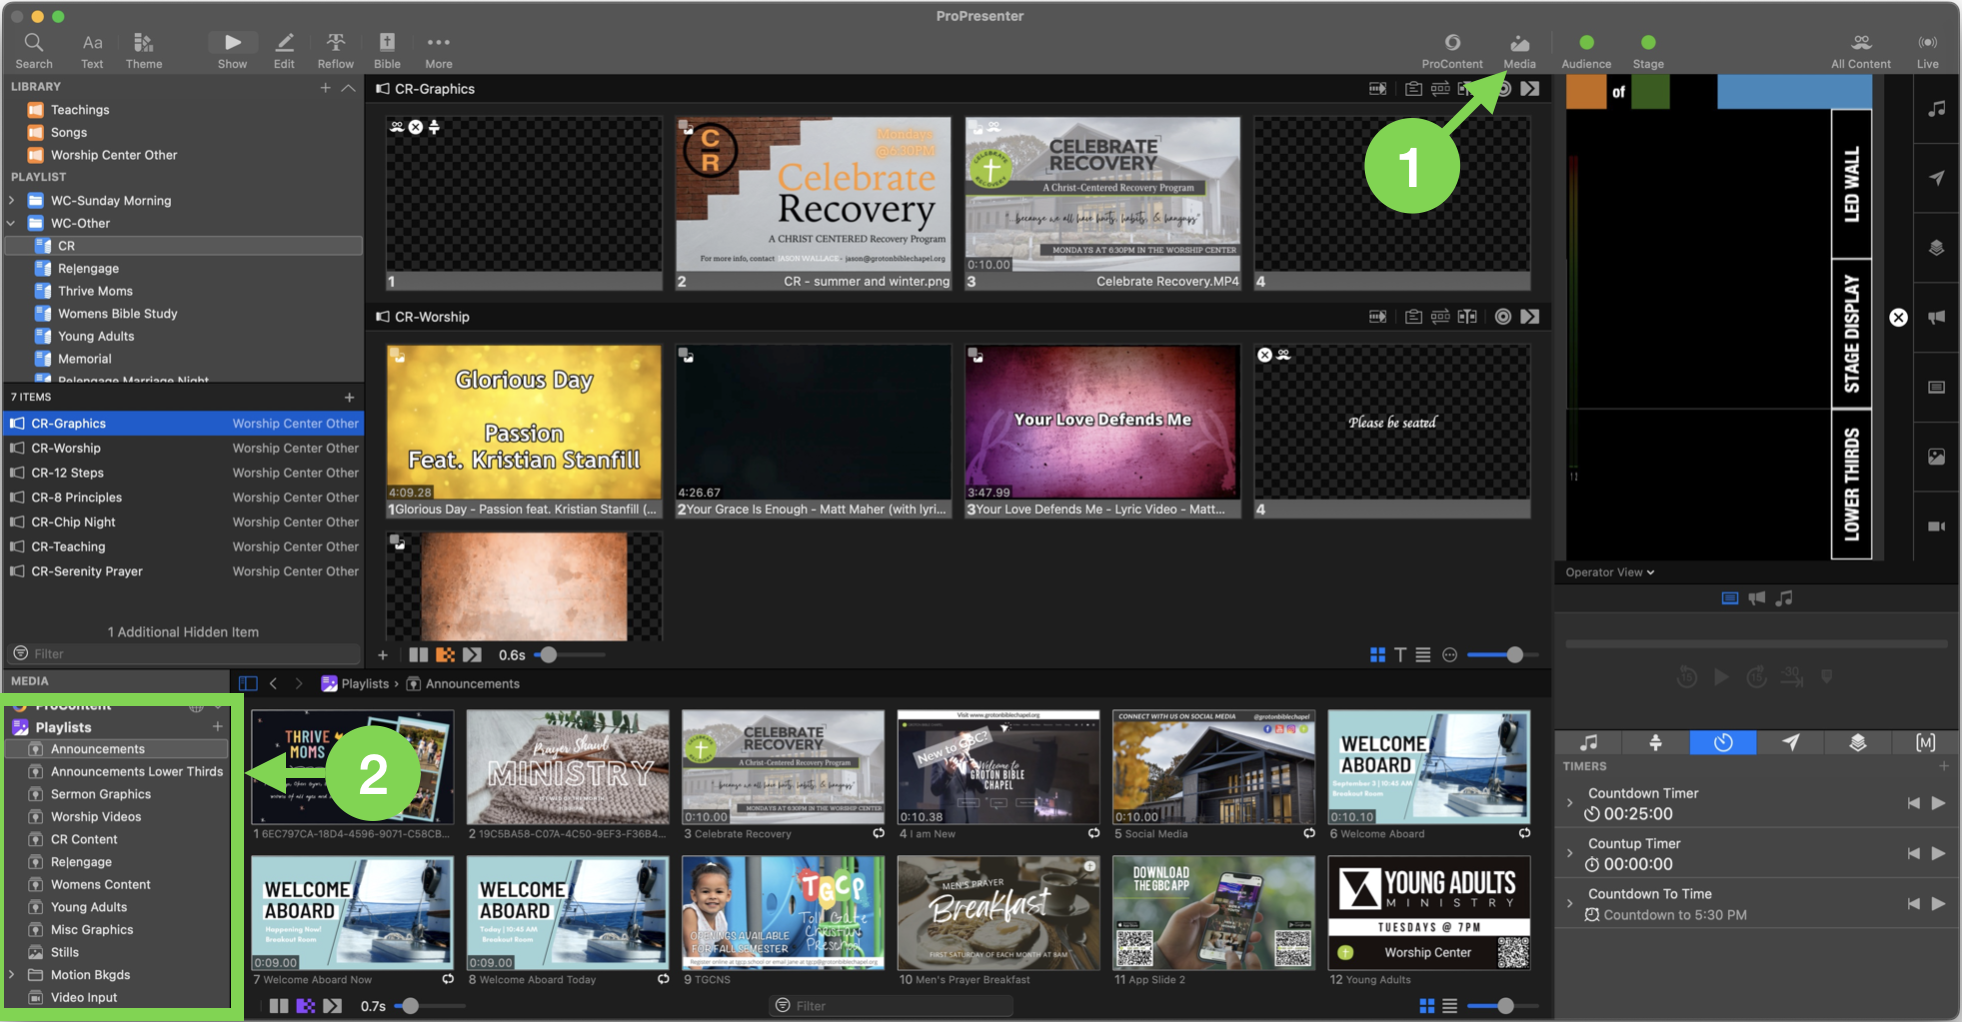Expand the Countup Timer row

pos(1570,853)
